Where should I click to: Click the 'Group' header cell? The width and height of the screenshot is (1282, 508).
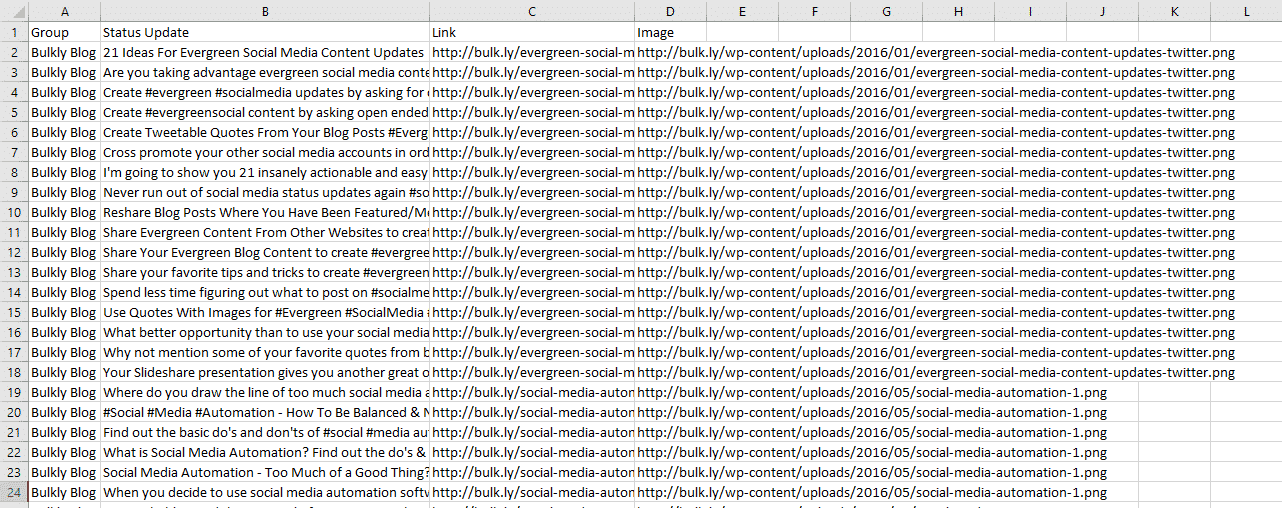tap(64, 32)
